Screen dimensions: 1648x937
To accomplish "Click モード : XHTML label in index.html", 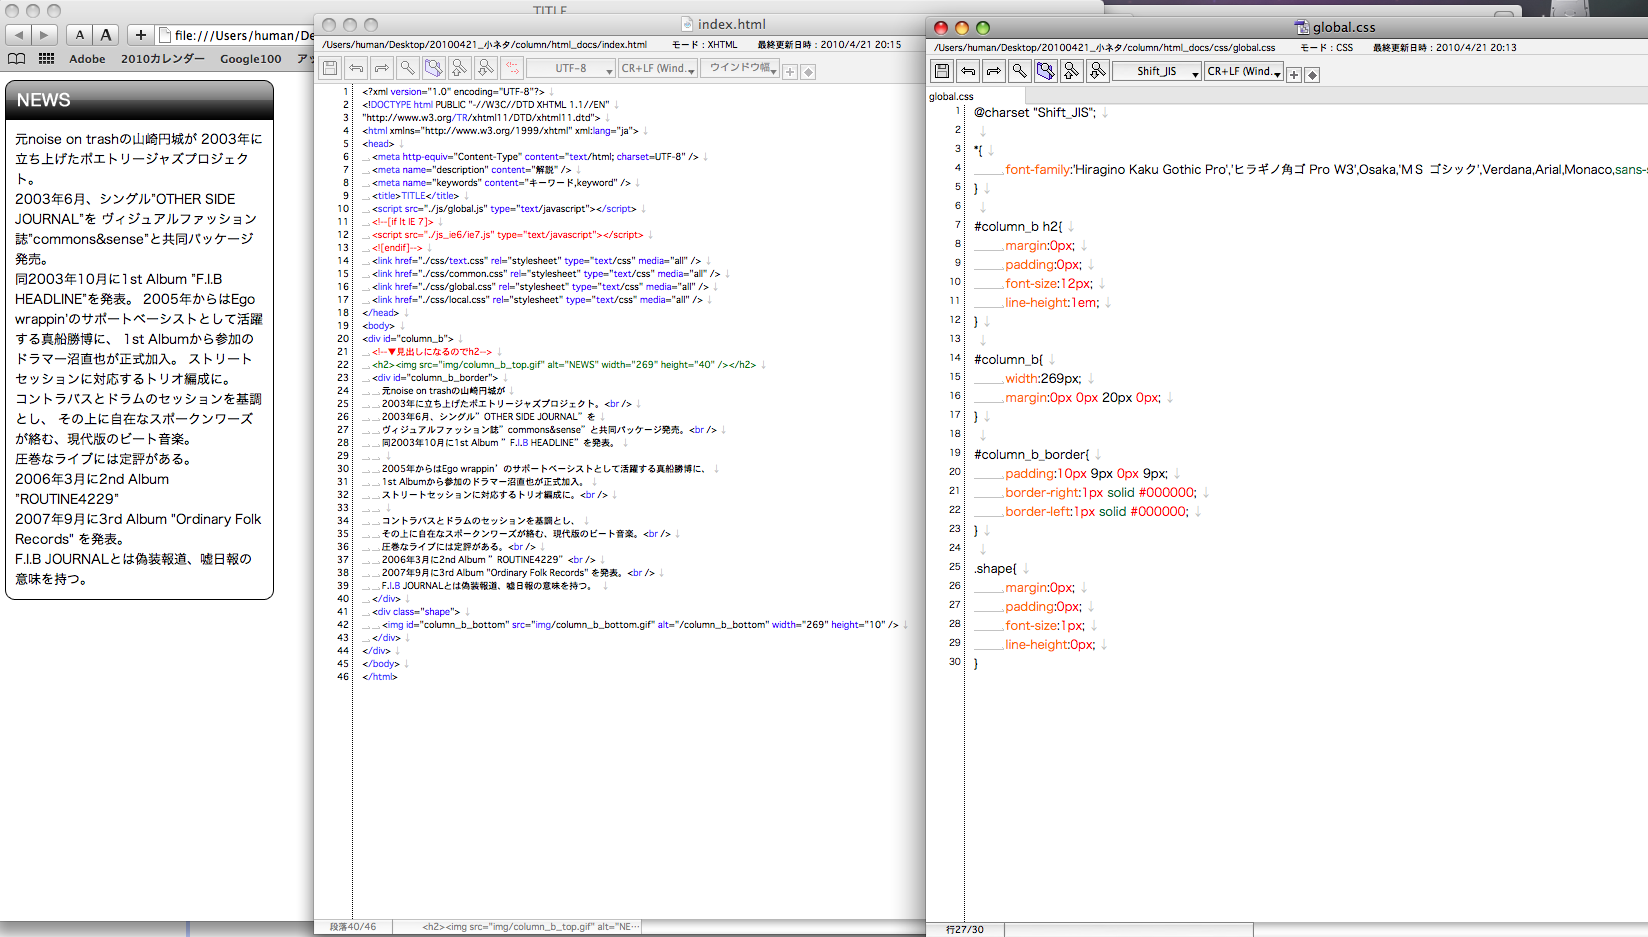I will click(x=705, y=44).
